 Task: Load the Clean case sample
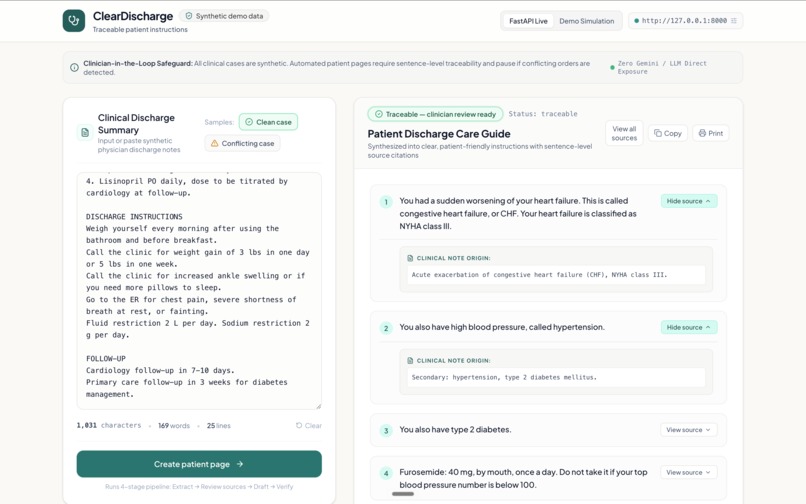tap(268, 122)
